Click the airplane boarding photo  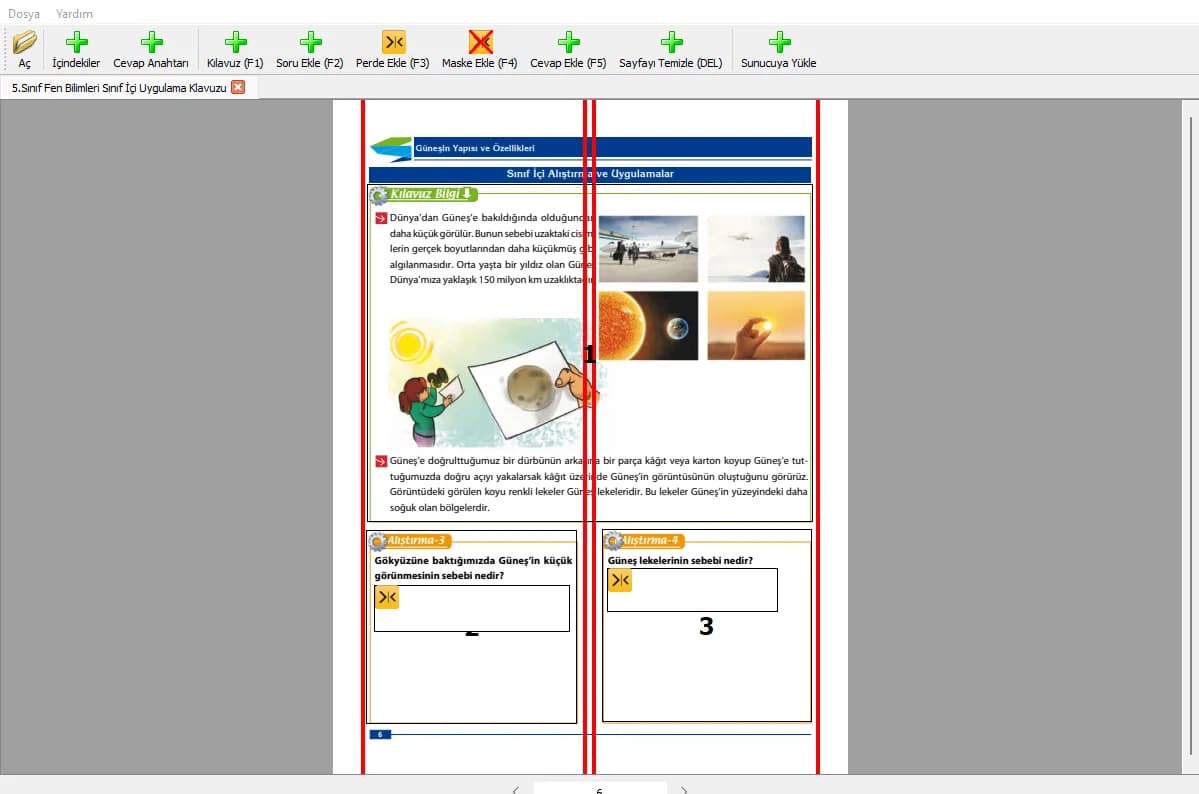[648, 249]
